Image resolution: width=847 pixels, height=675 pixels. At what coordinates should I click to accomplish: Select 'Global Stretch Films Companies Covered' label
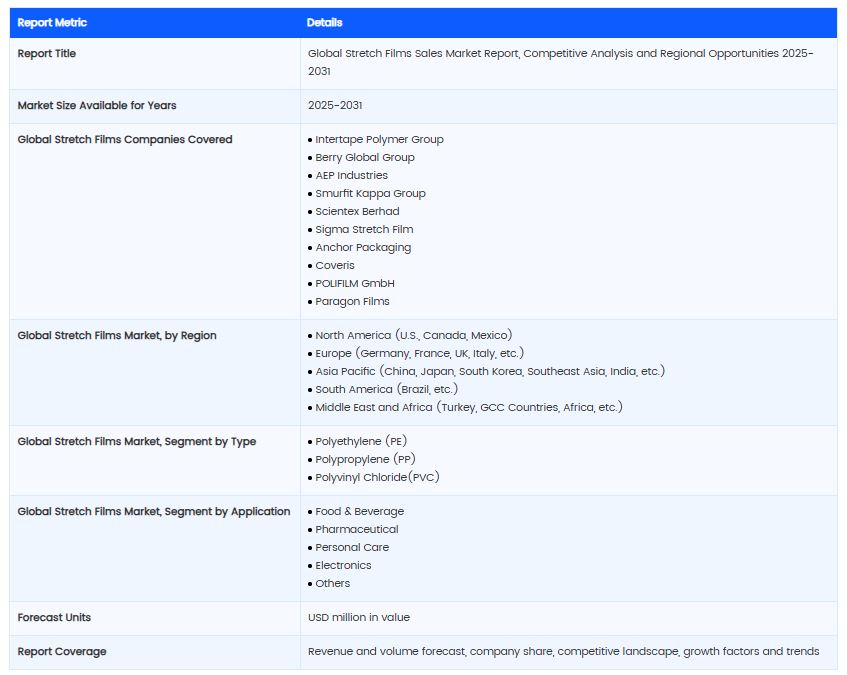[125, 139]
